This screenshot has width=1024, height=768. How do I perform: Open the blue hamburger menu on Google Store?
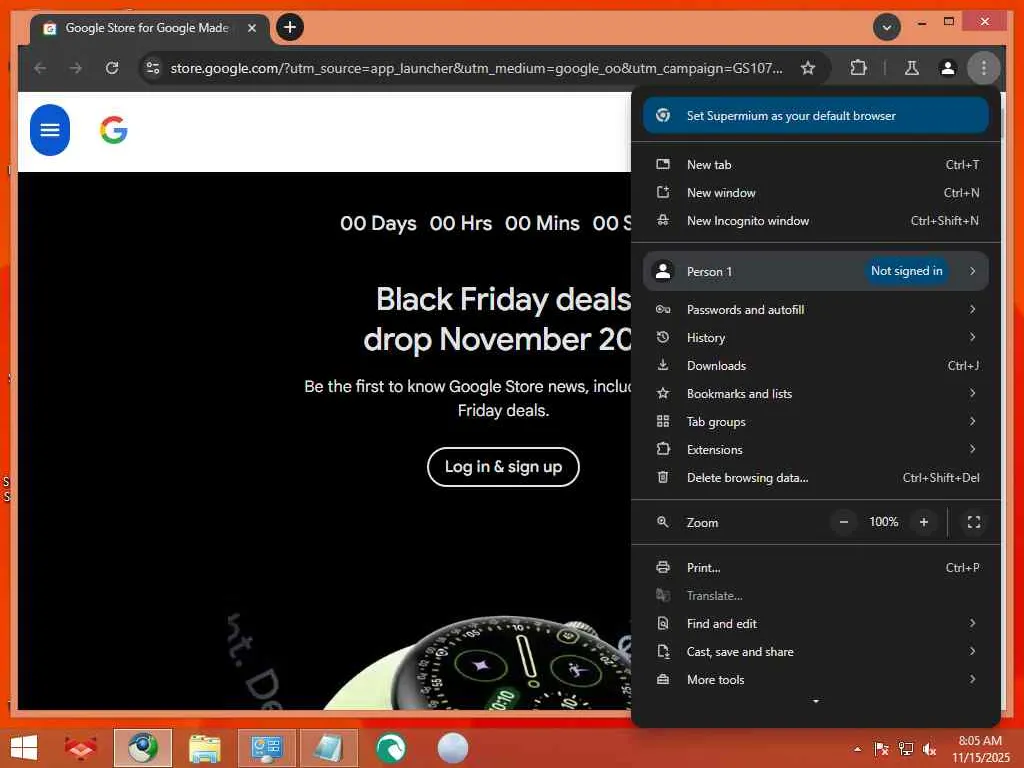coord(50,130)
